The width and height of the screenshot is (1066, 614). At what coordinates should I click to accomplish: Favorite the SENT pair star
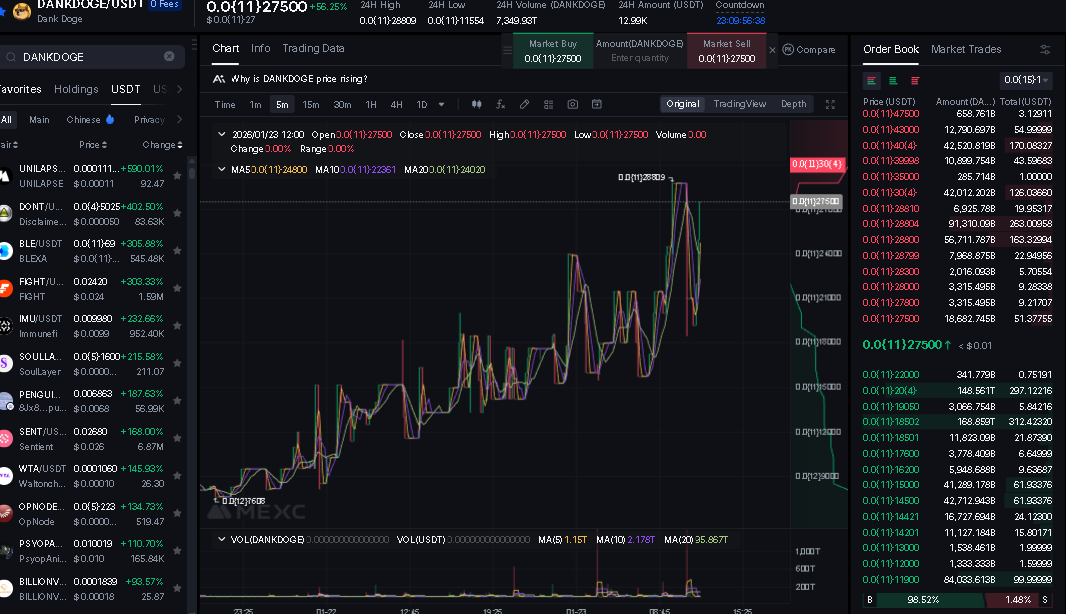click(177, 439)
